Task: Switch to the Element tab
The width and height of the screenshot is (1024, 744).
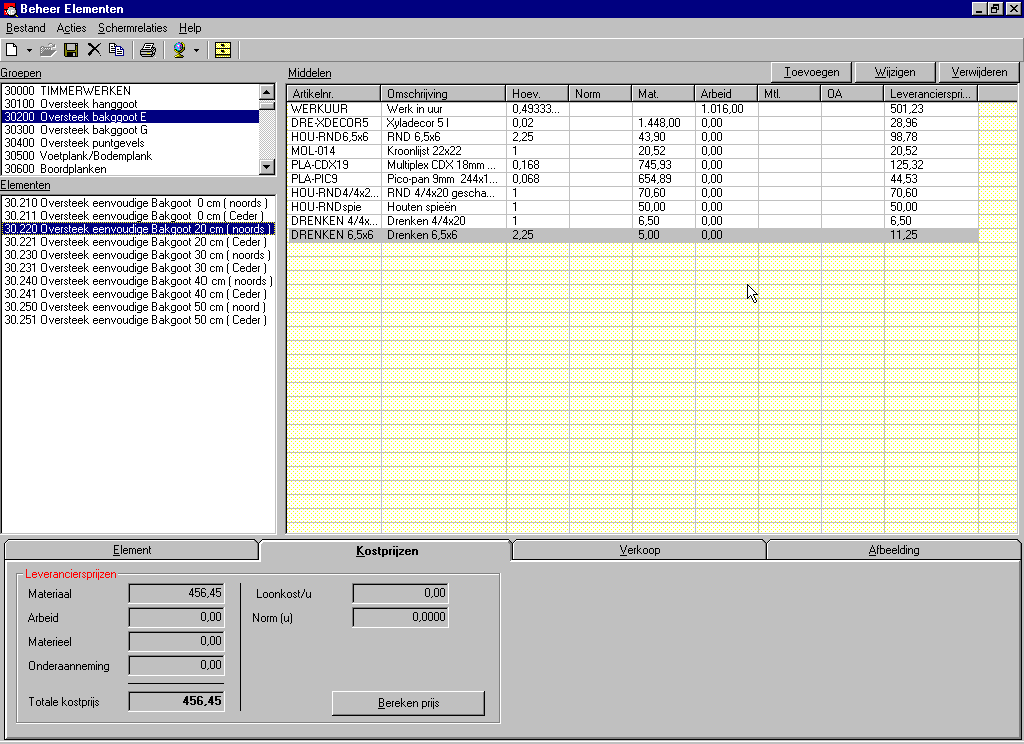Action: pos(132,550)
